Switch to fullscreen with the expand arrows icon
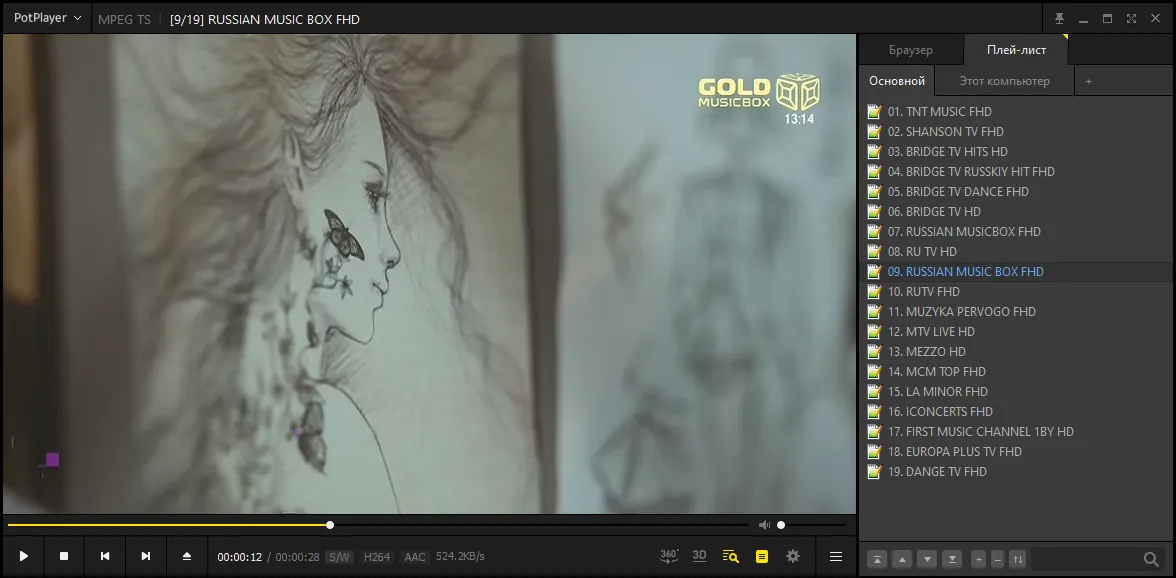Screen dimensions: 1176x578 1132,19
